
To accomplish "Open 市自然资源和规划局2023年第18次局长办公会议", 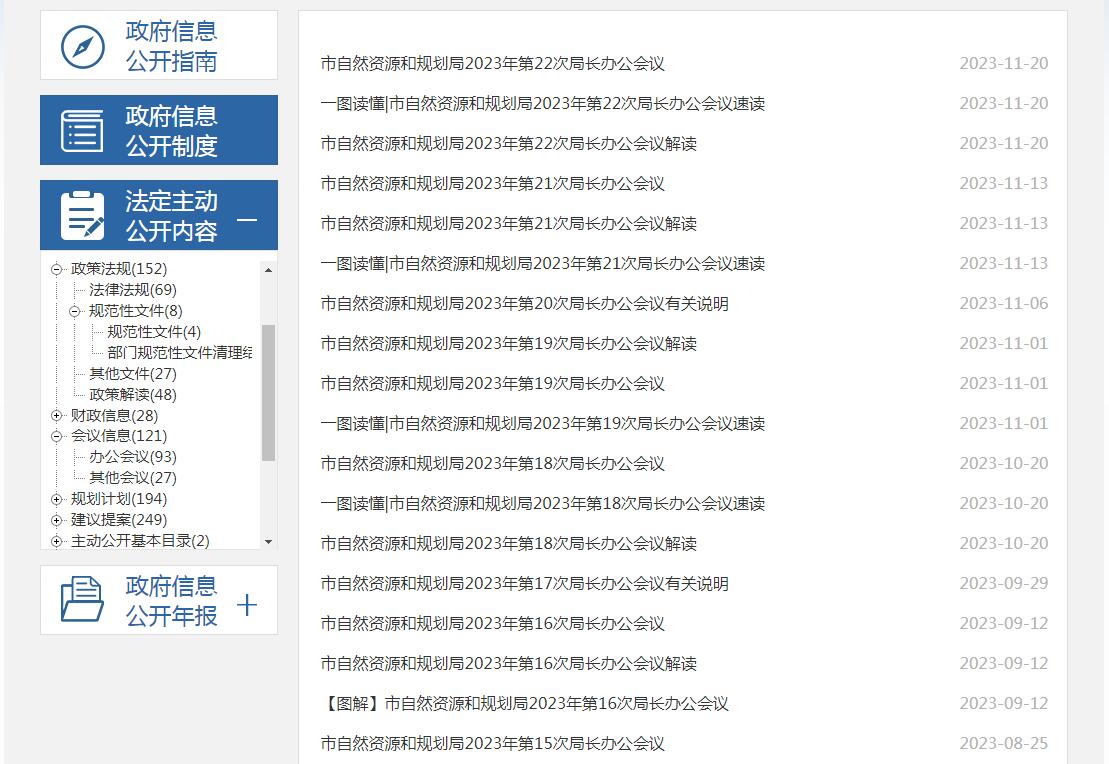I will pos(492,463).
